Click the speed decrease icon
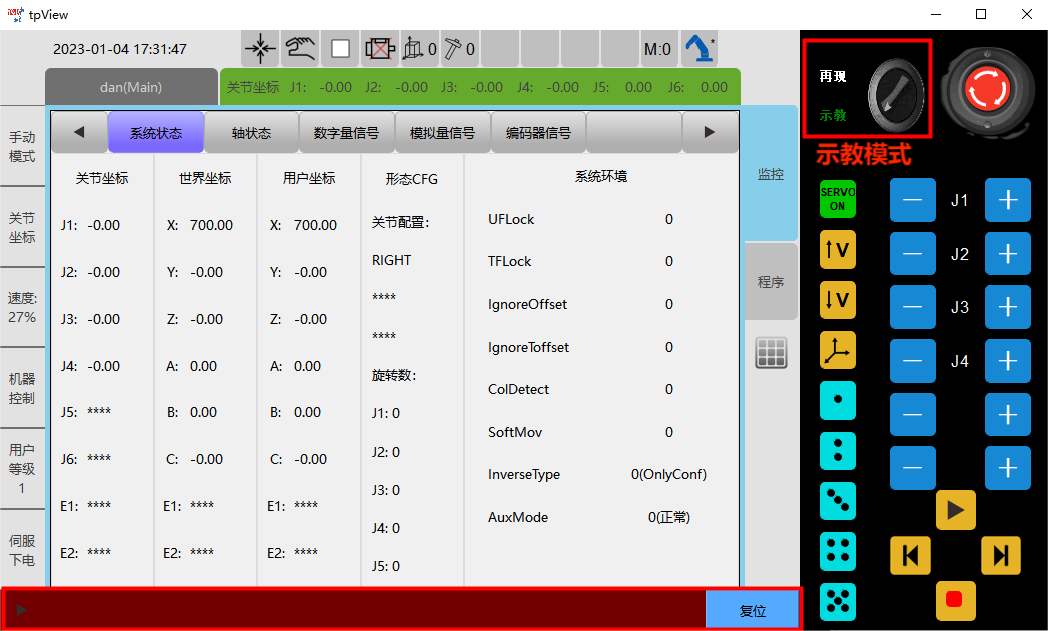1048x631 pixels. tap(837, 301)
